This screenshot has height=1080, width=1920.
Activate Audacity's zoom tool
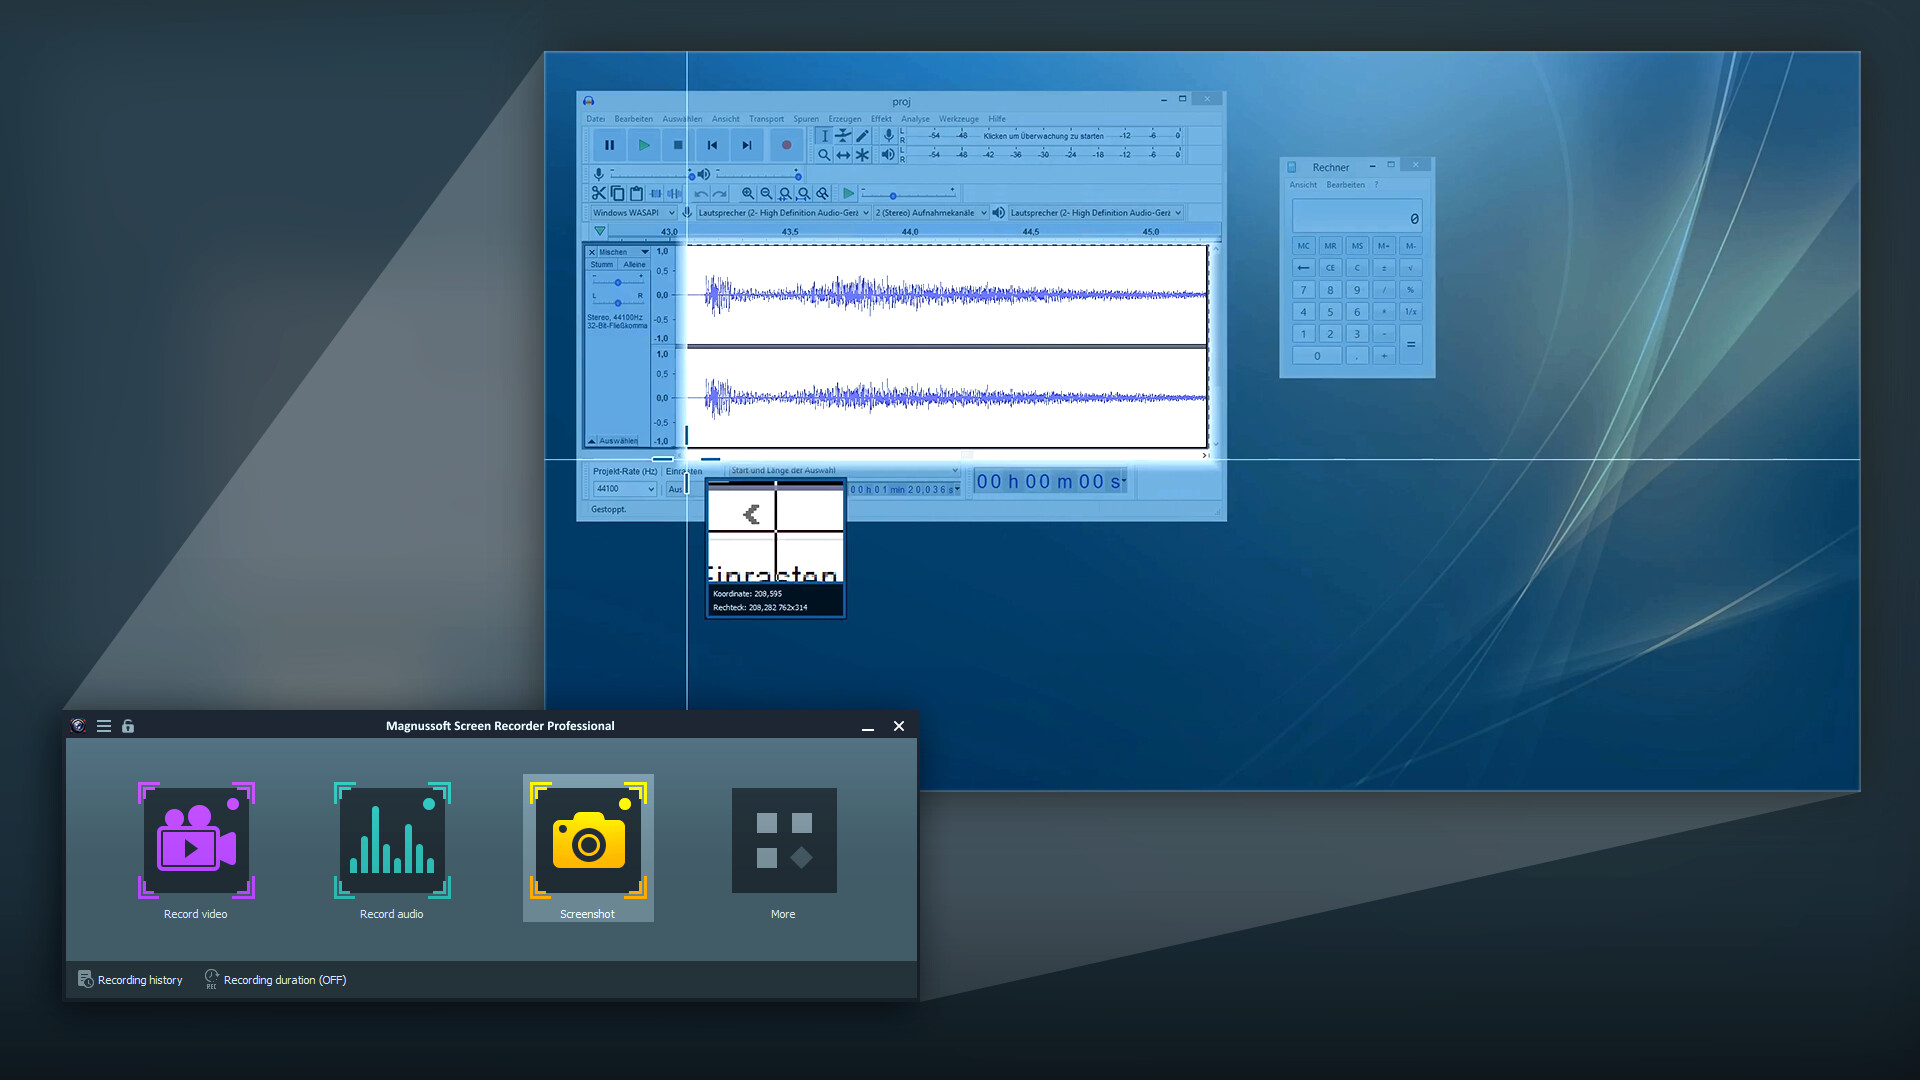(x=823, y=154)
